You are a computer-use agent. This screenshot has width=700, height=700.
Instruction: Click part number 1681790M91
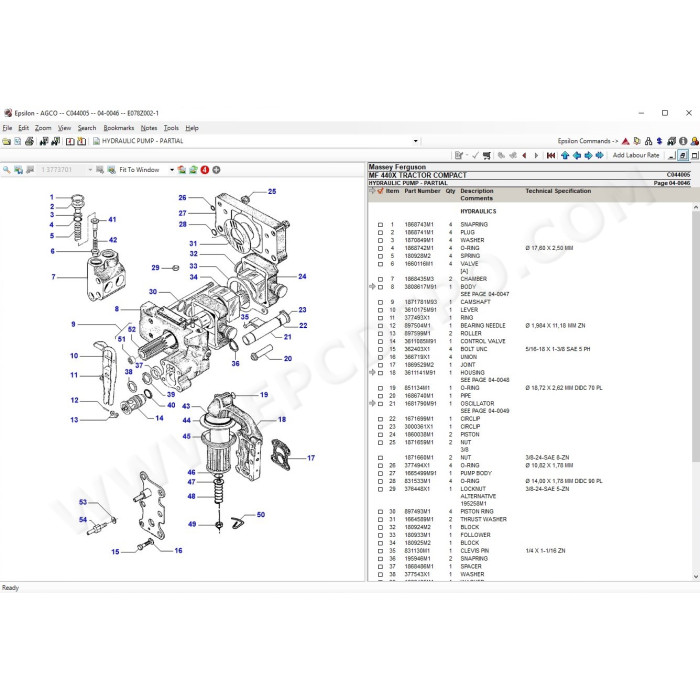click(420, 404)
